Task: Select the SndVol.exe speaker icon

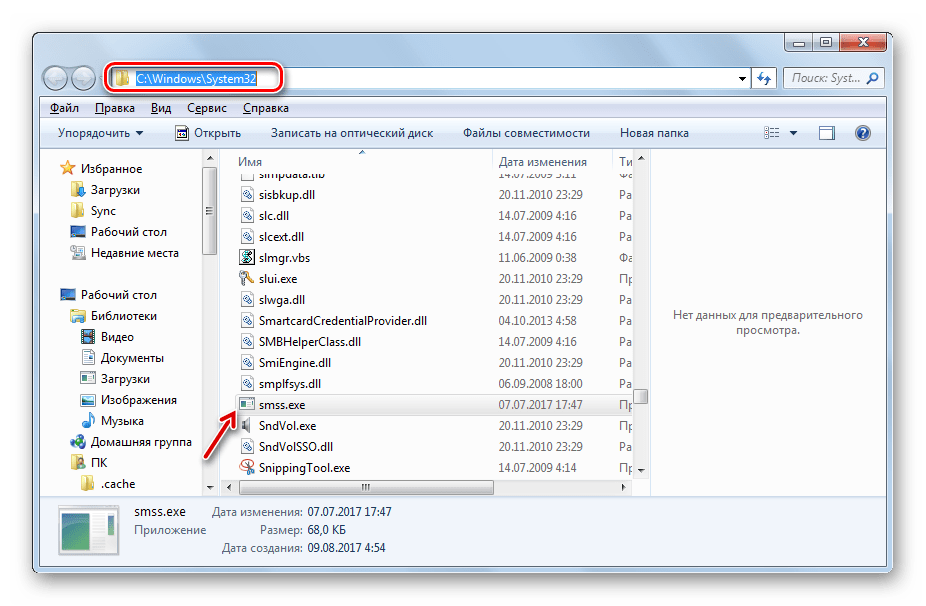Action: pyautogui.click(x=247, y=426)
